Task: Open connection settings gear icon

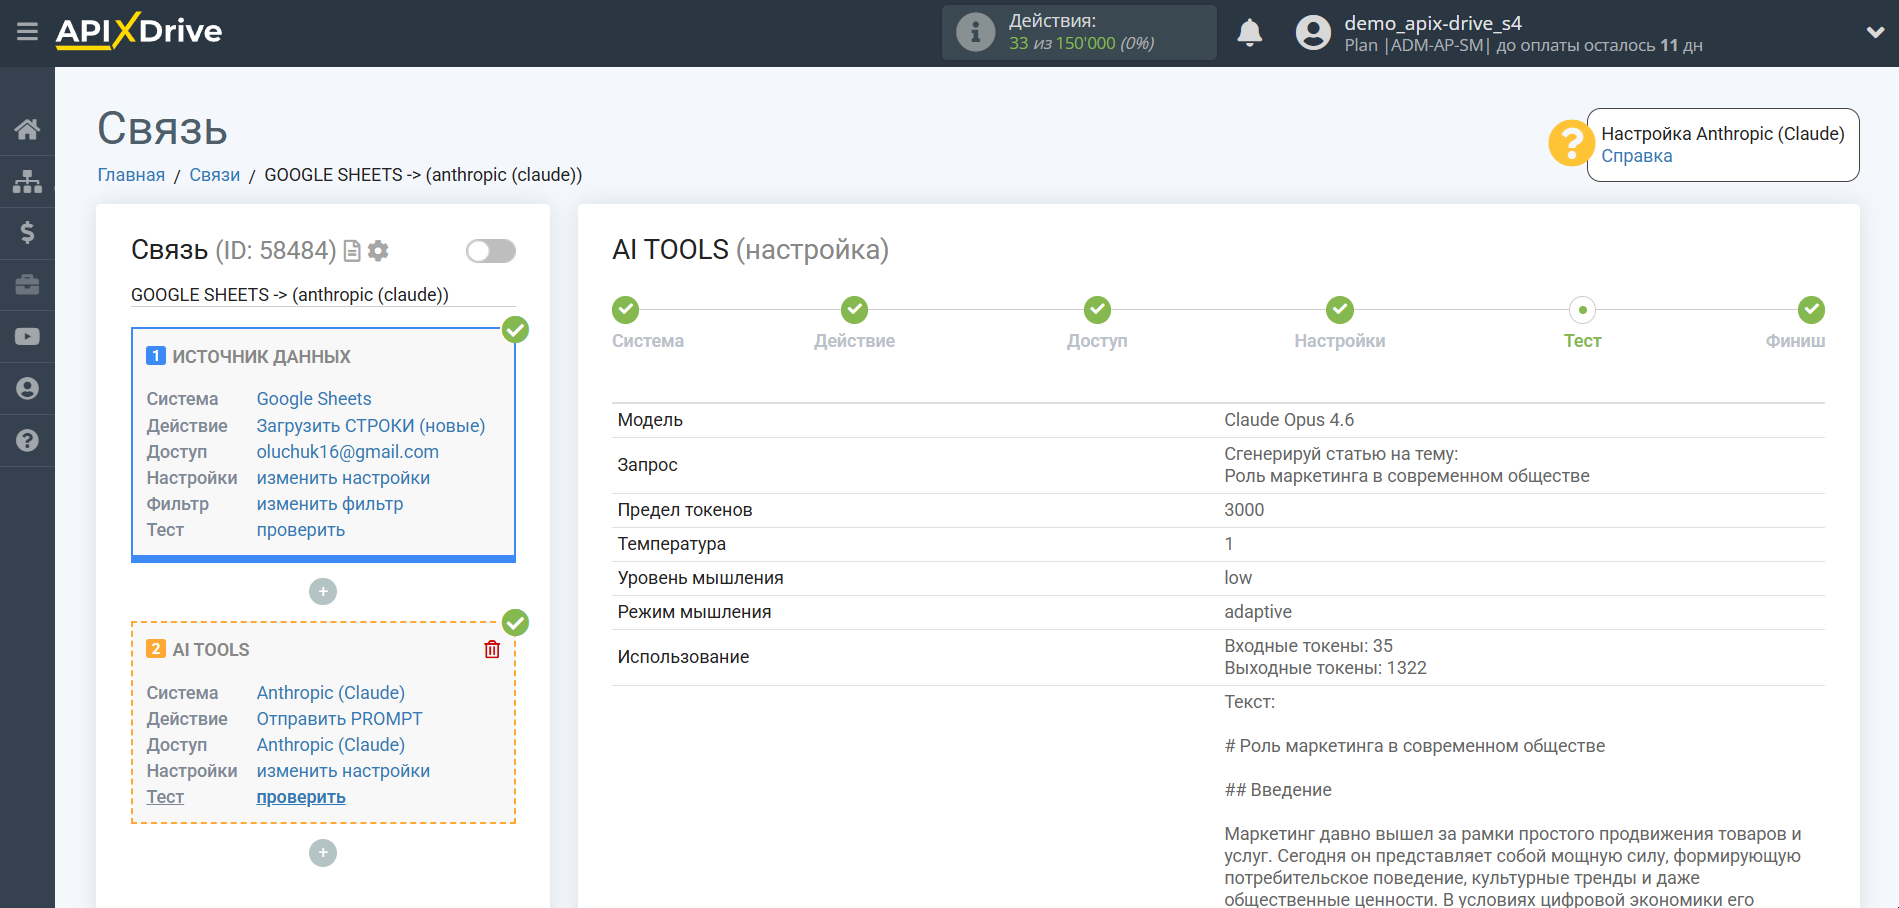Action: (378, 251)
